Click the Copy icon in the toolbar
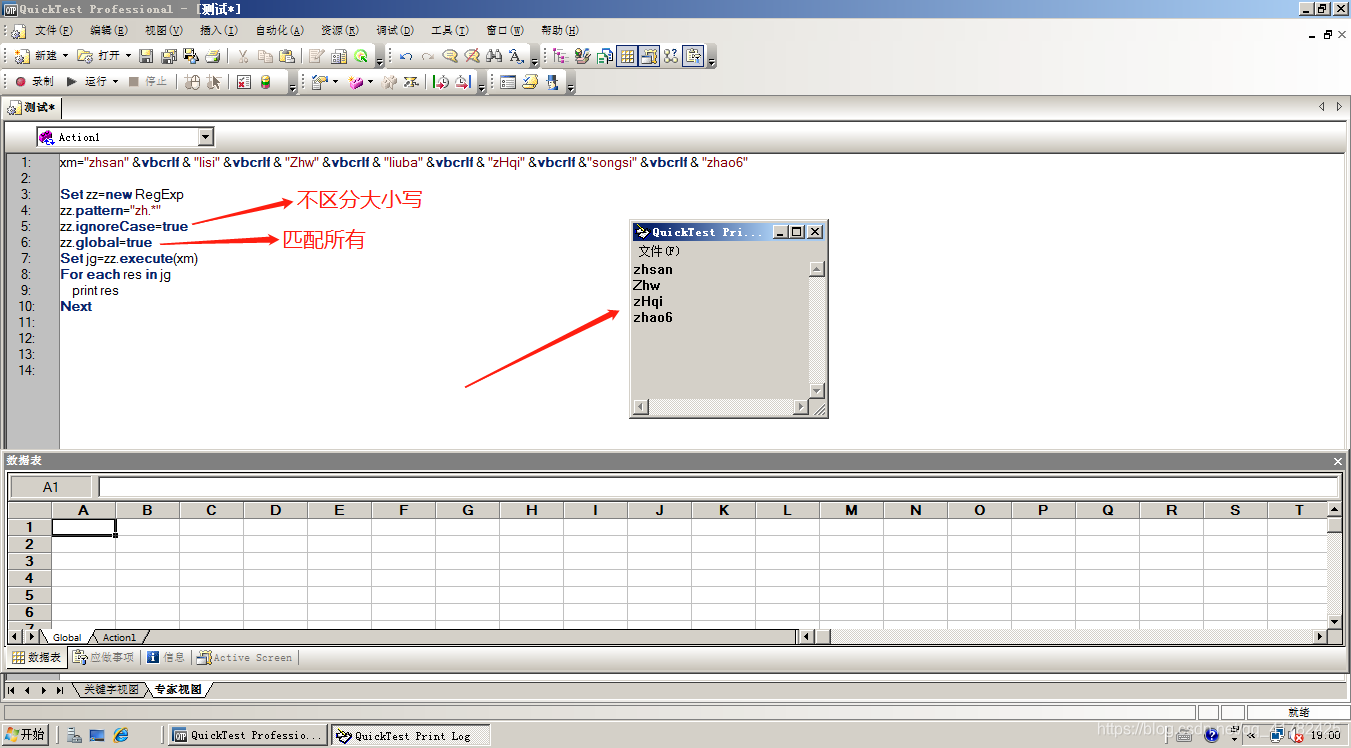The image size is (1351, 748). pos(265,56)
